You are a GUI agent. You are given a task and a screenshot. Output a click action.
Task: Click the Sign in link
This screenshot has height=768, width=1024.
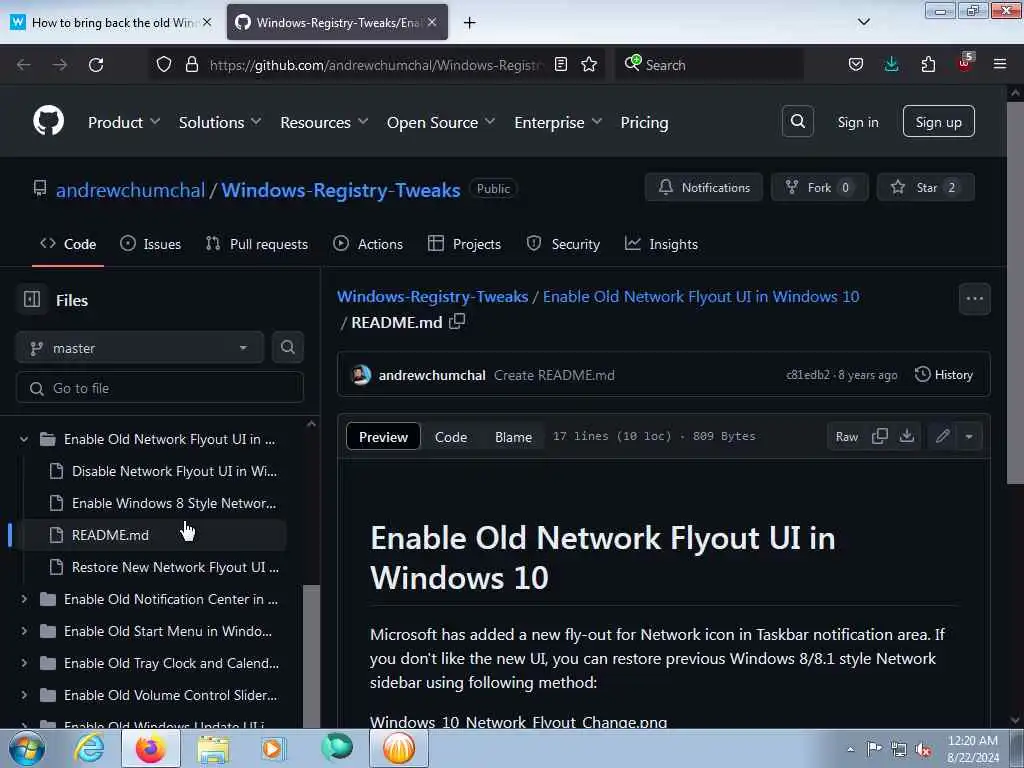857,122
